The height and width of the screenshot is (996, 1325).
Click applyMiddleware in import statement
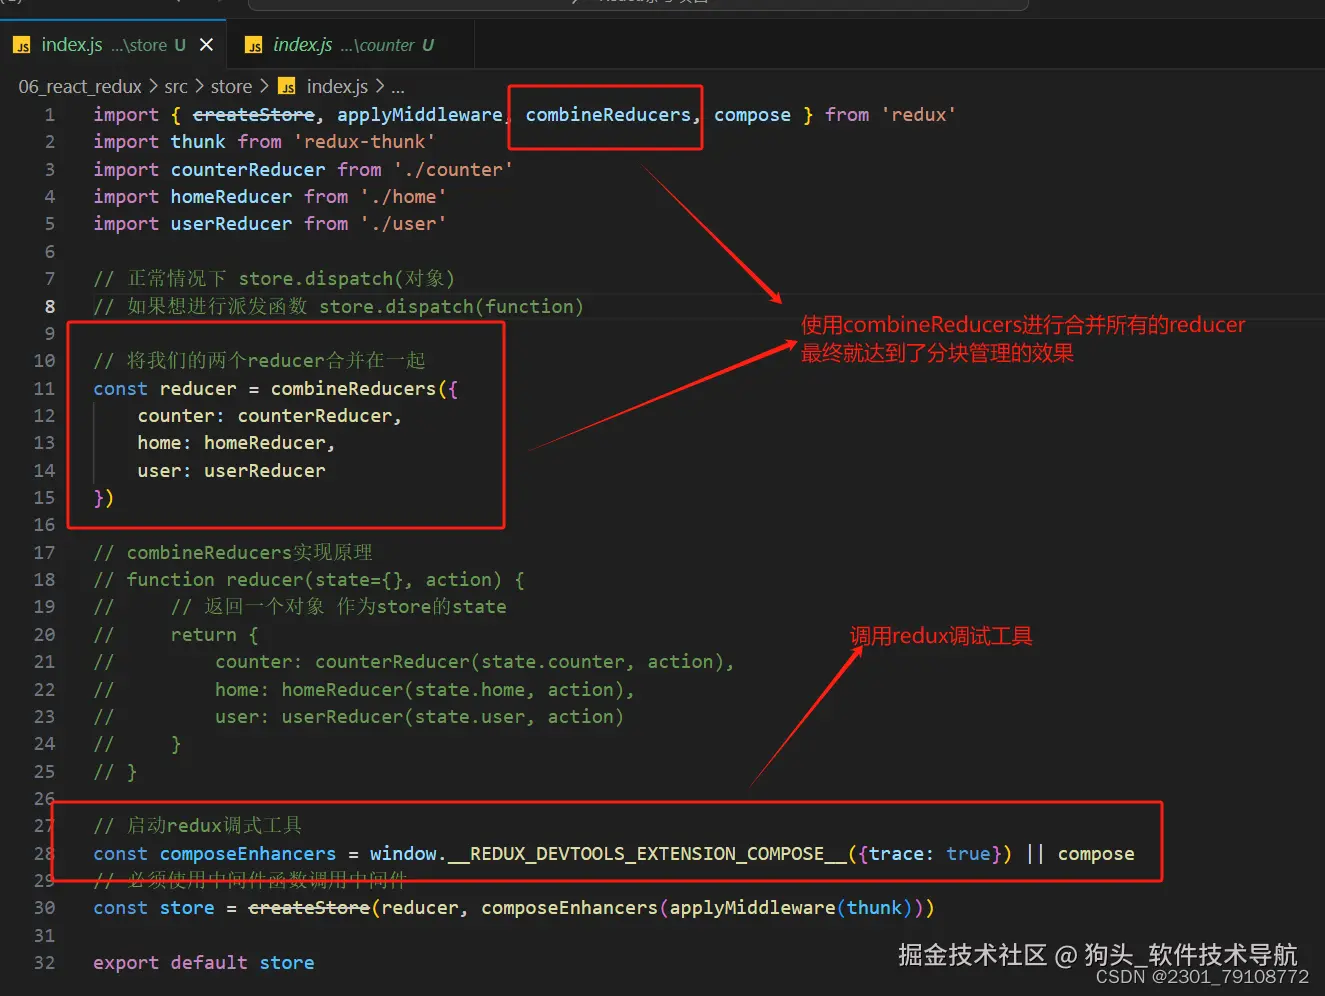(419, 115)
